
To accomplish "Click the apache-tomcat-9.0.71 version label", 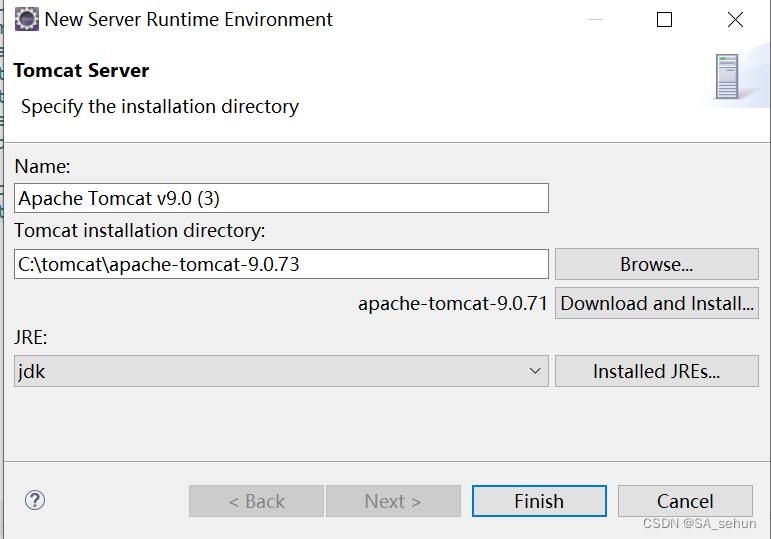I will tap(452, 303).
